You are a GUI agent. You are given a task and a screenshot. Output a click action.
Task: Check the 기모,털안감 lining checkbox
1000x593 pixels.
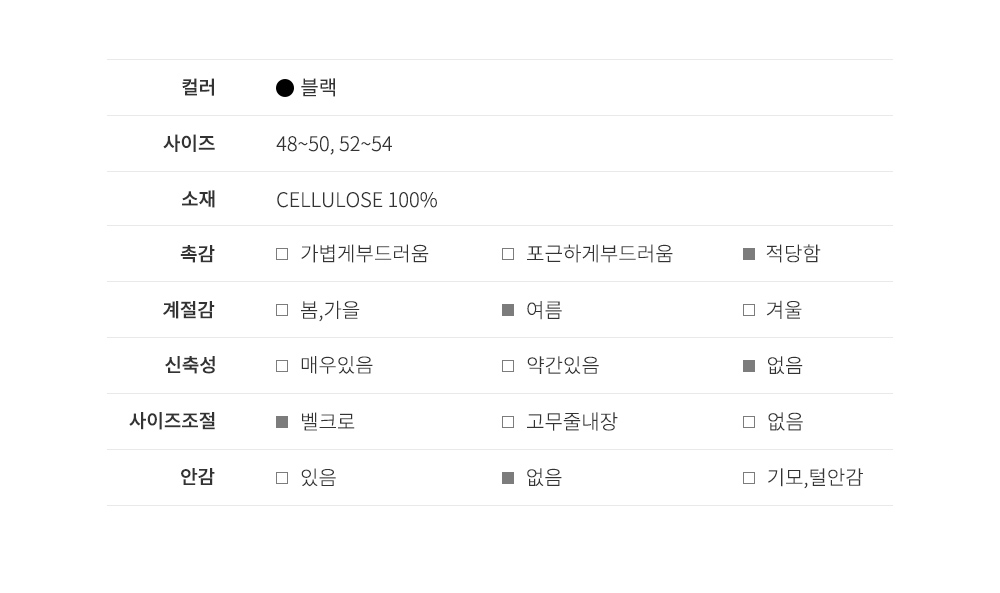tap(749, 478)
